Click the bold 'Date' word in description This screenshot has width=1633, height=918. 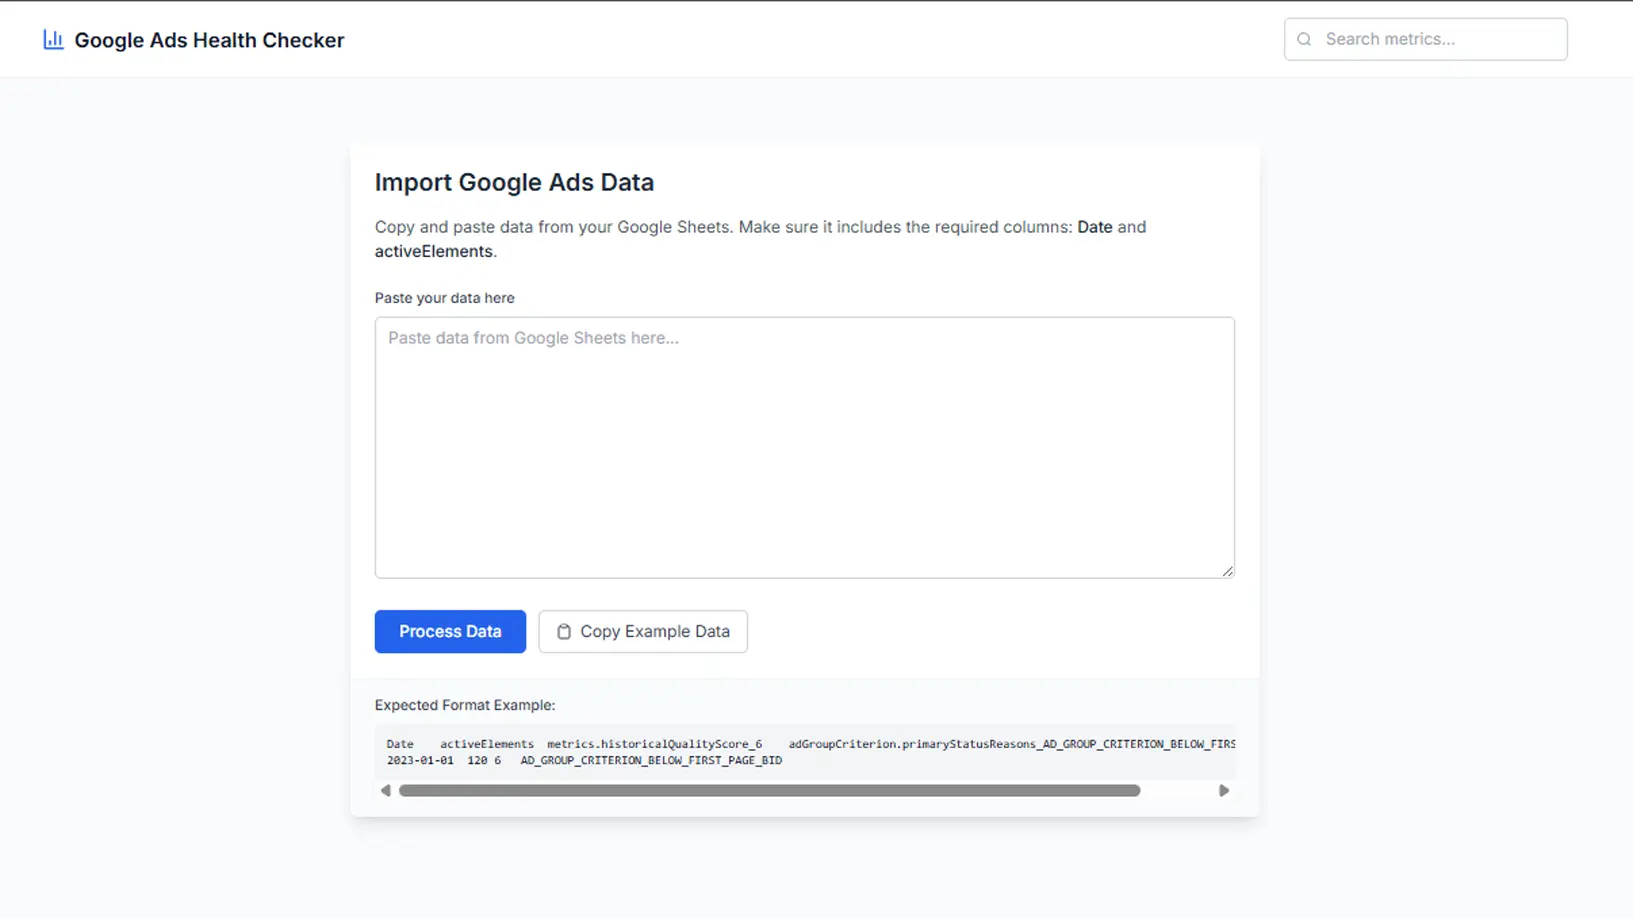[1095, 227]
